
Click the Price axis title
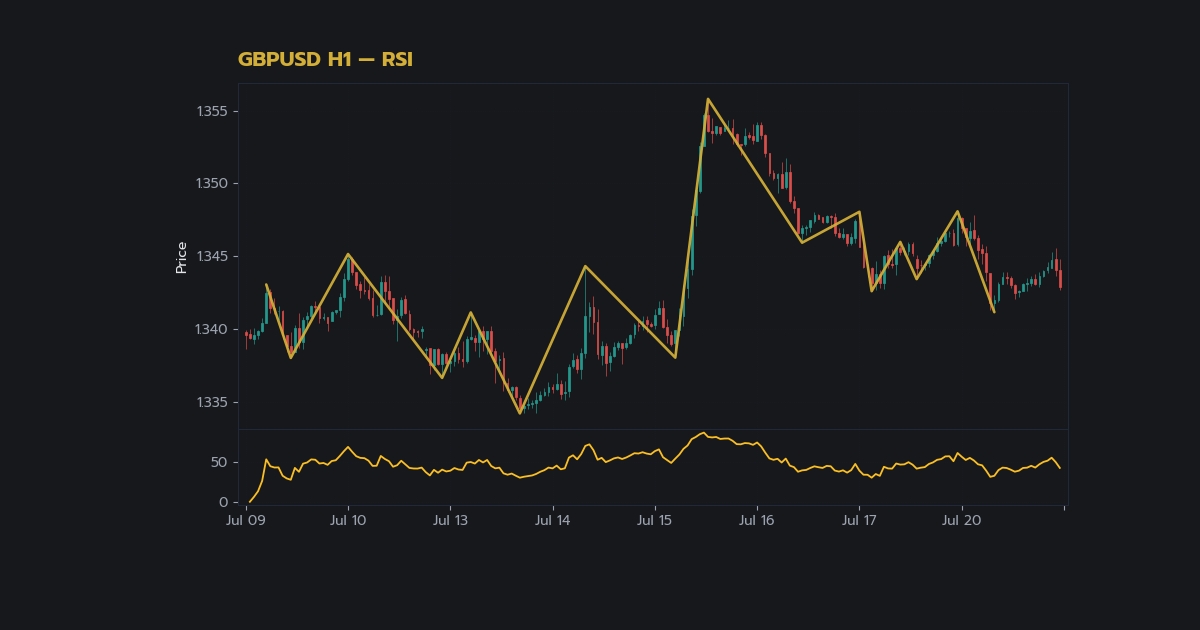click(181, 257)
